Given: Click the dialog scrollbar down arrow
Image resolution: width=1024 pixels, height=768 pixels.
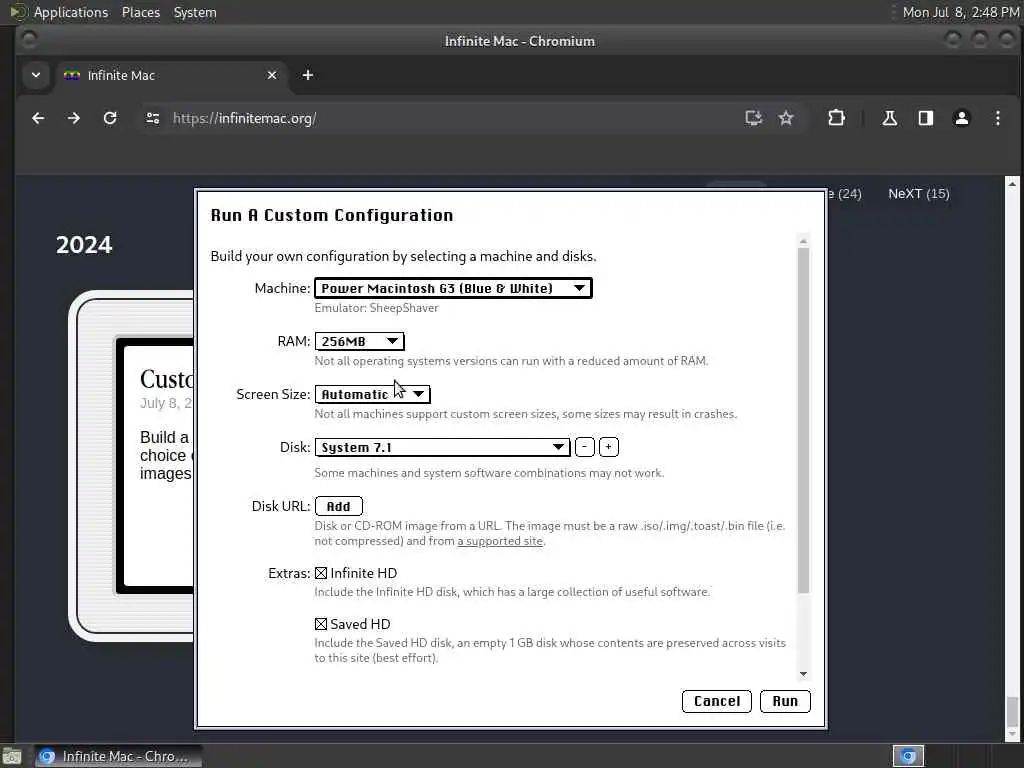Looking at the screenshot, I should pyautogui.click(x=803, y=674).
